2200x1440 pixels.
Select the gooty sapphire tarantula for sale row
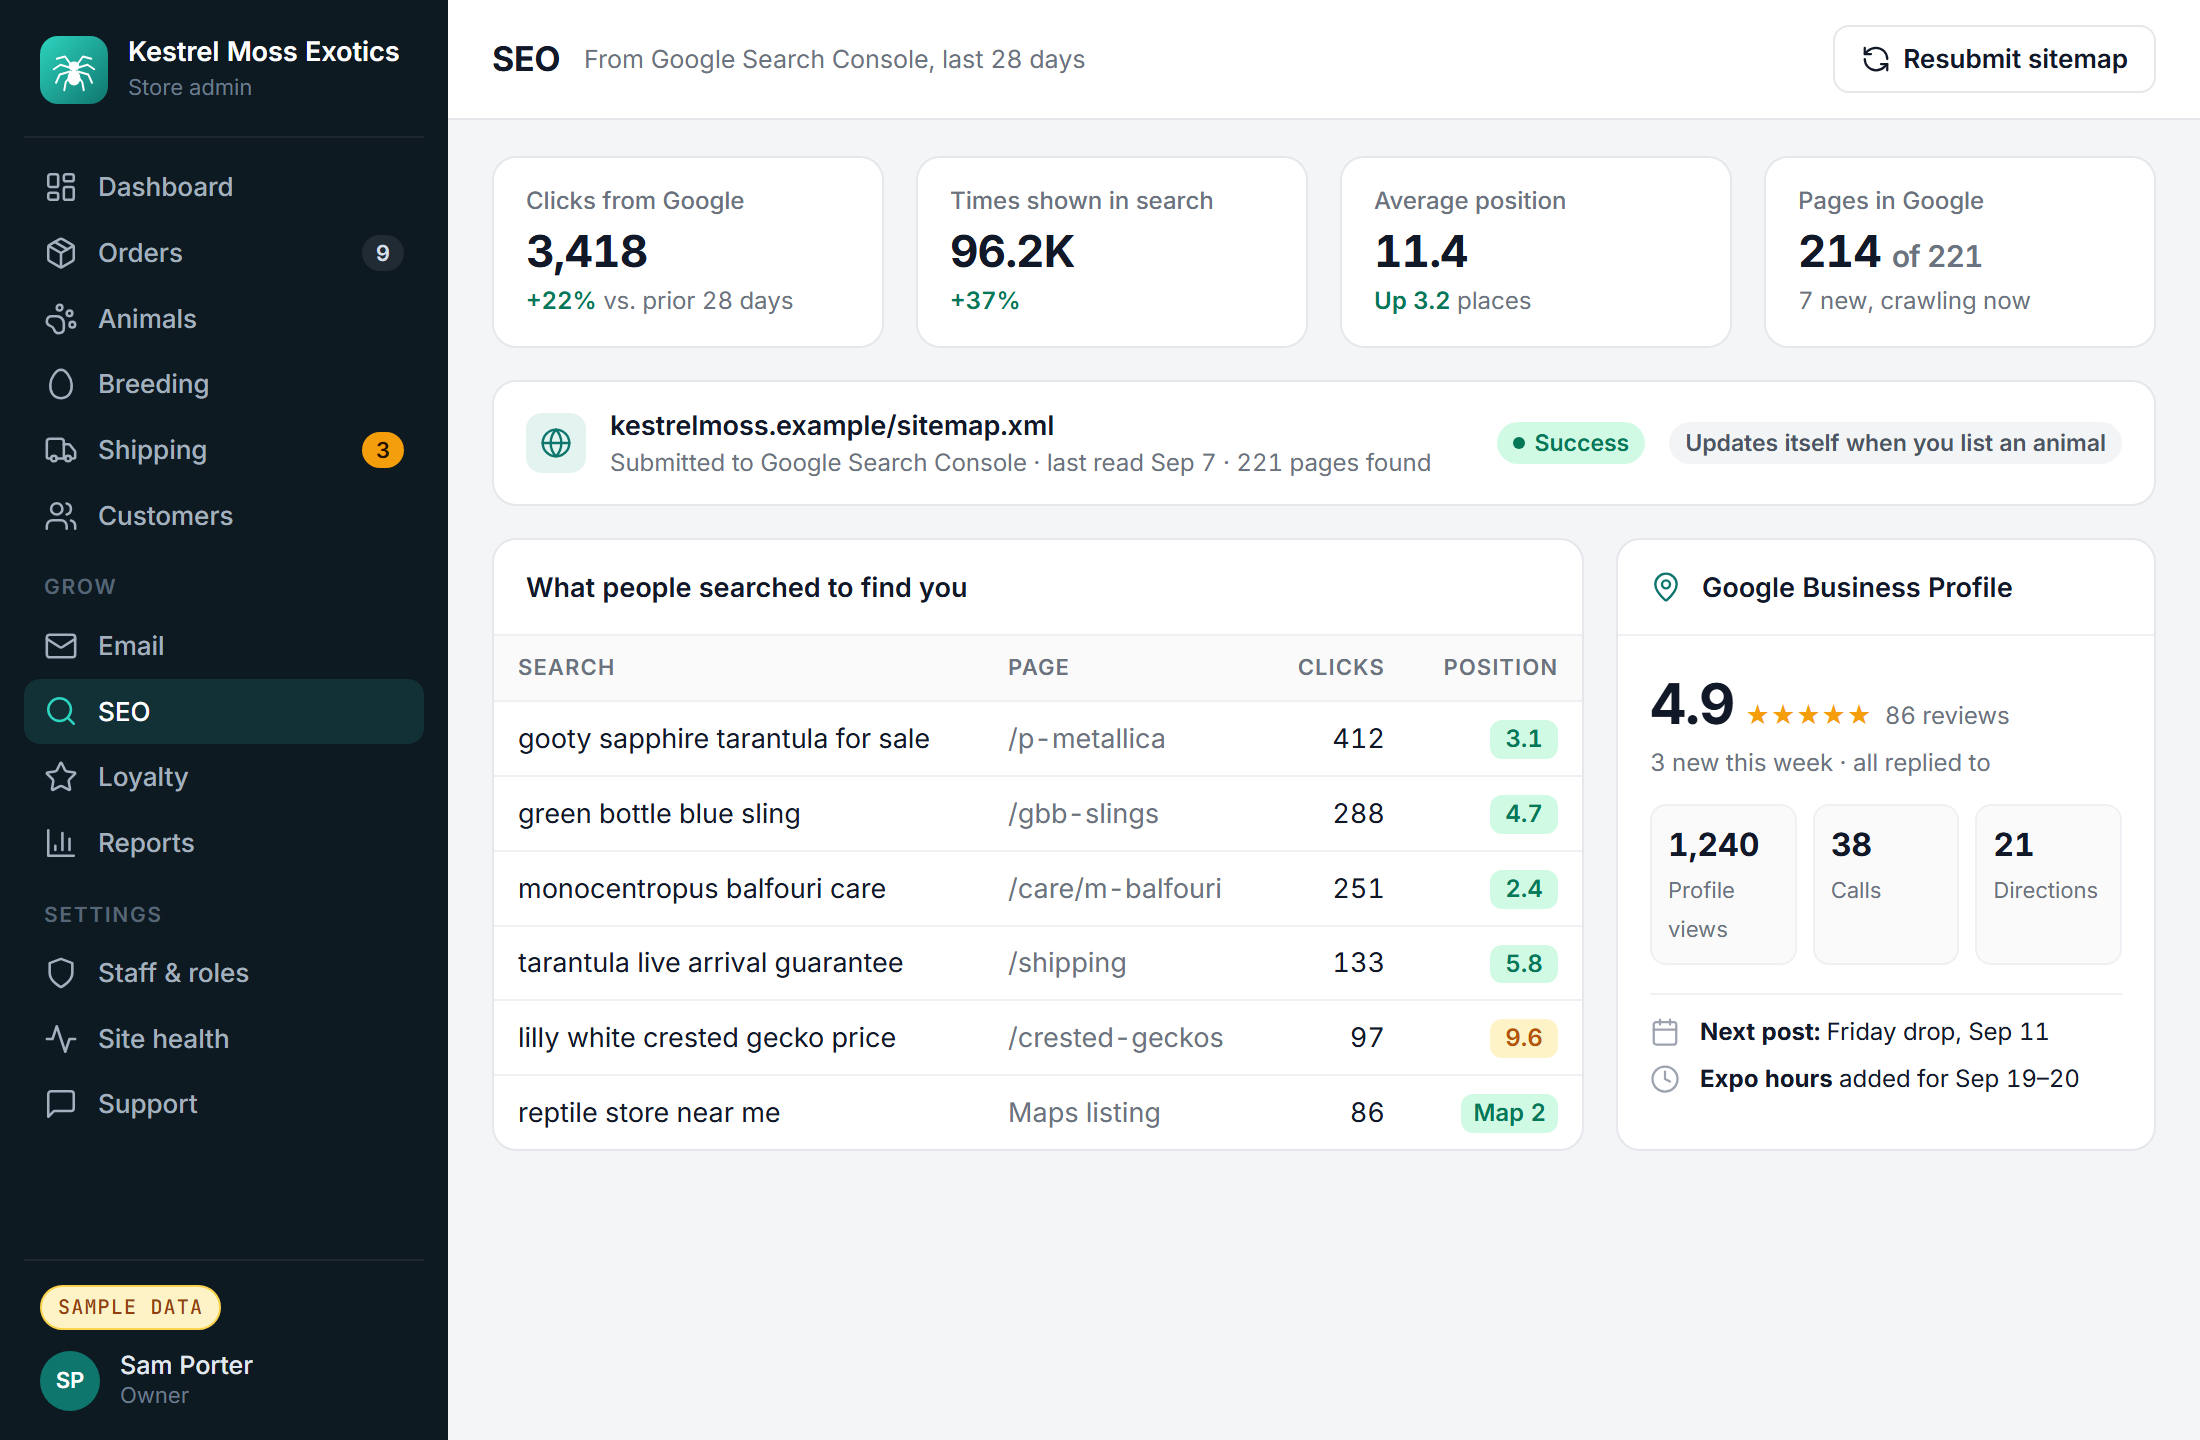[1038, 739]
